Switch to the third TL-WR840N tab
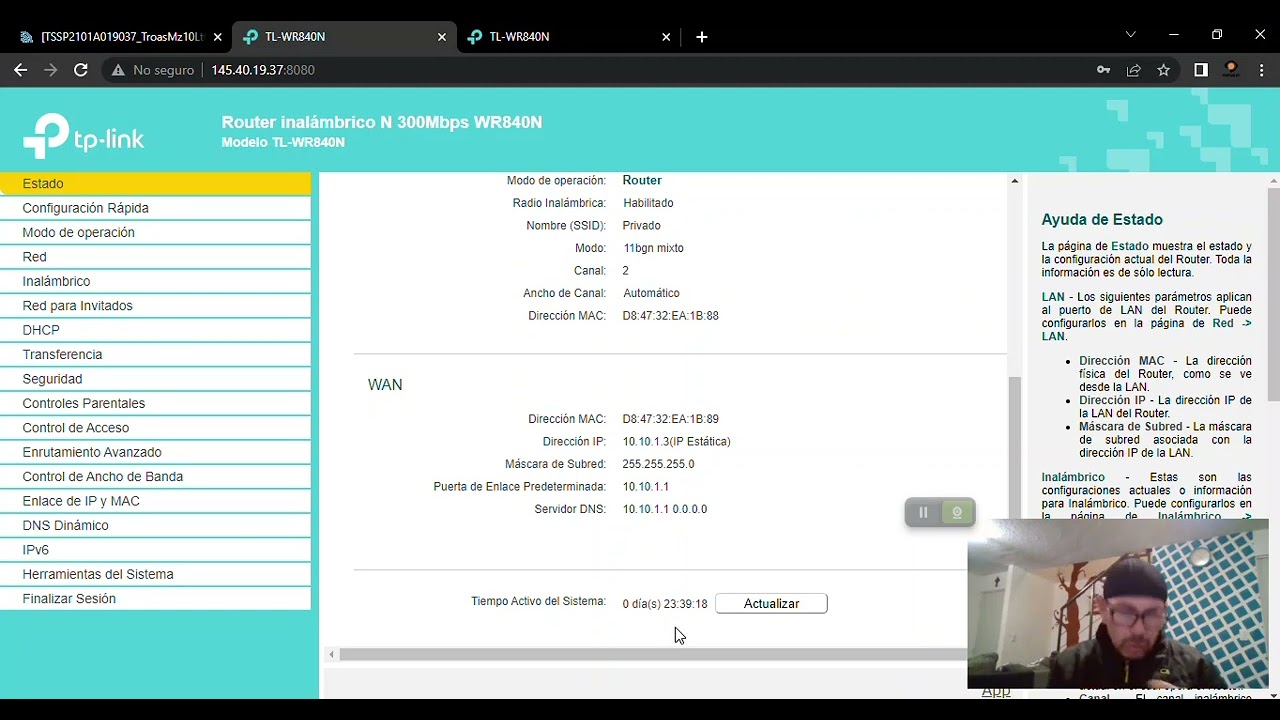The width and height of the screenshot is (1280, 720). pos(568,37)
